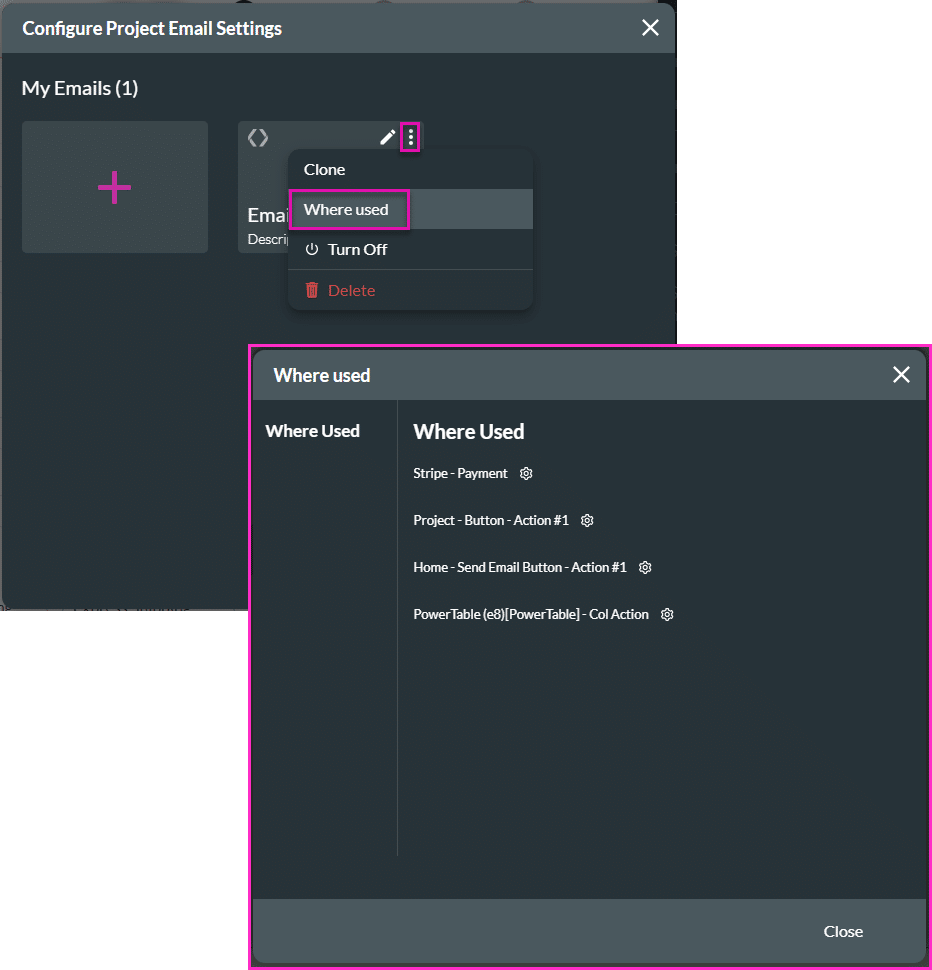Select the Where Used sidebar tab
Screen dimensions: 932x970
point(312,431)
